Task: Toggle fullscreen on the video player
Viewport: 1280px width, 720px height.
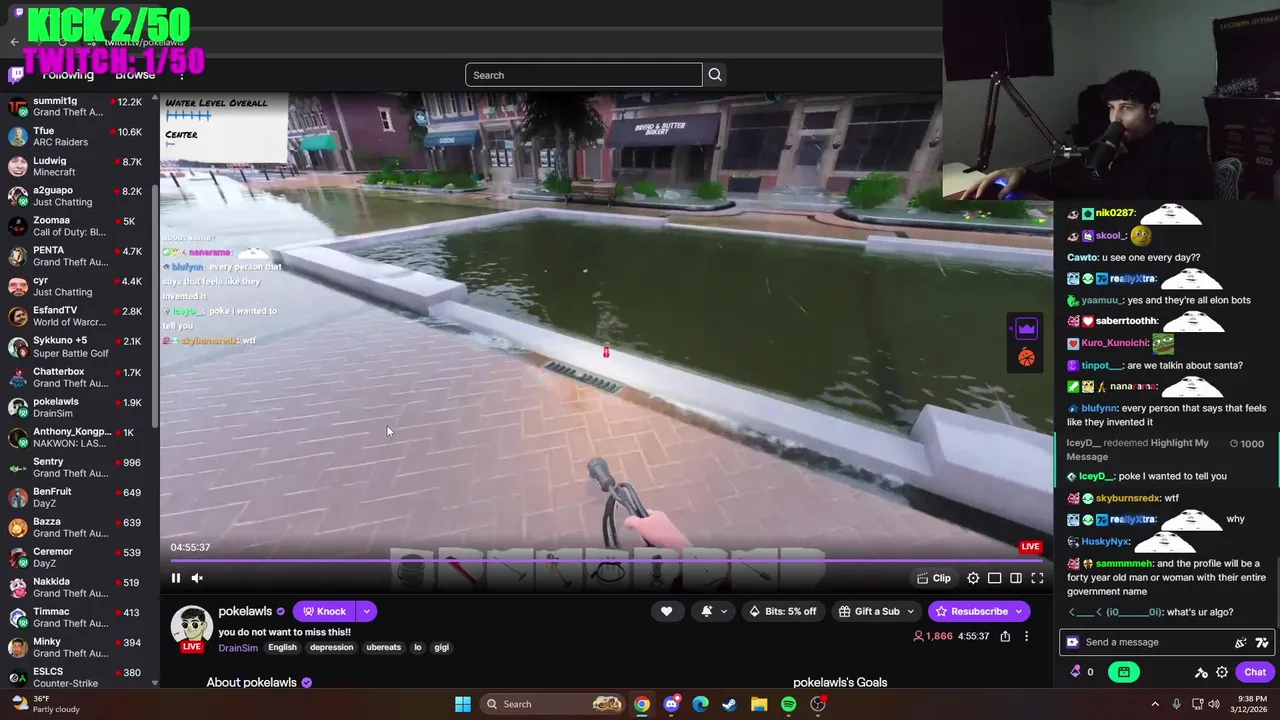Action: [1037, 578]
